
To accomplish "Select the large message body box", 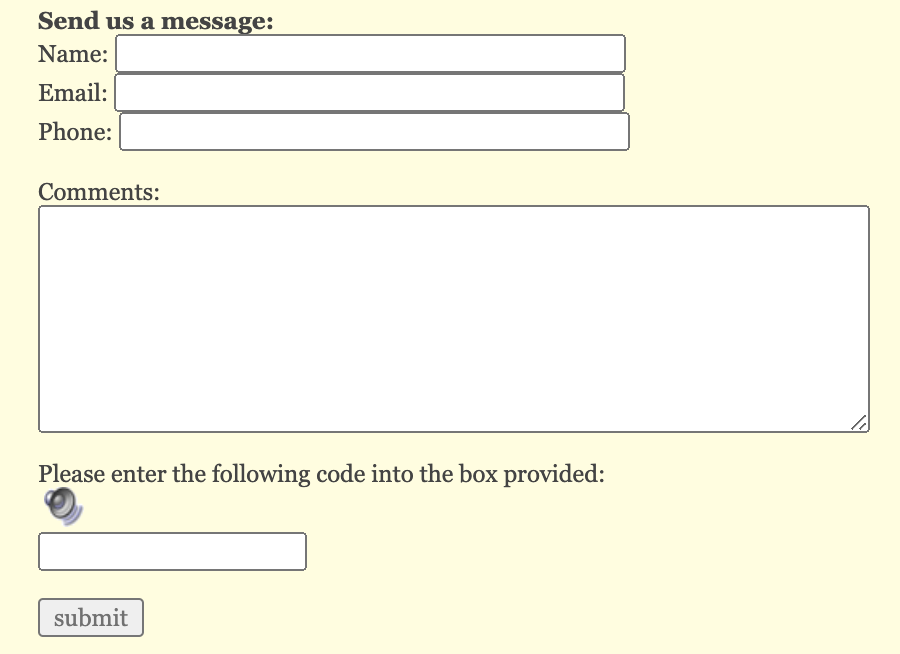I will (454, 319).
